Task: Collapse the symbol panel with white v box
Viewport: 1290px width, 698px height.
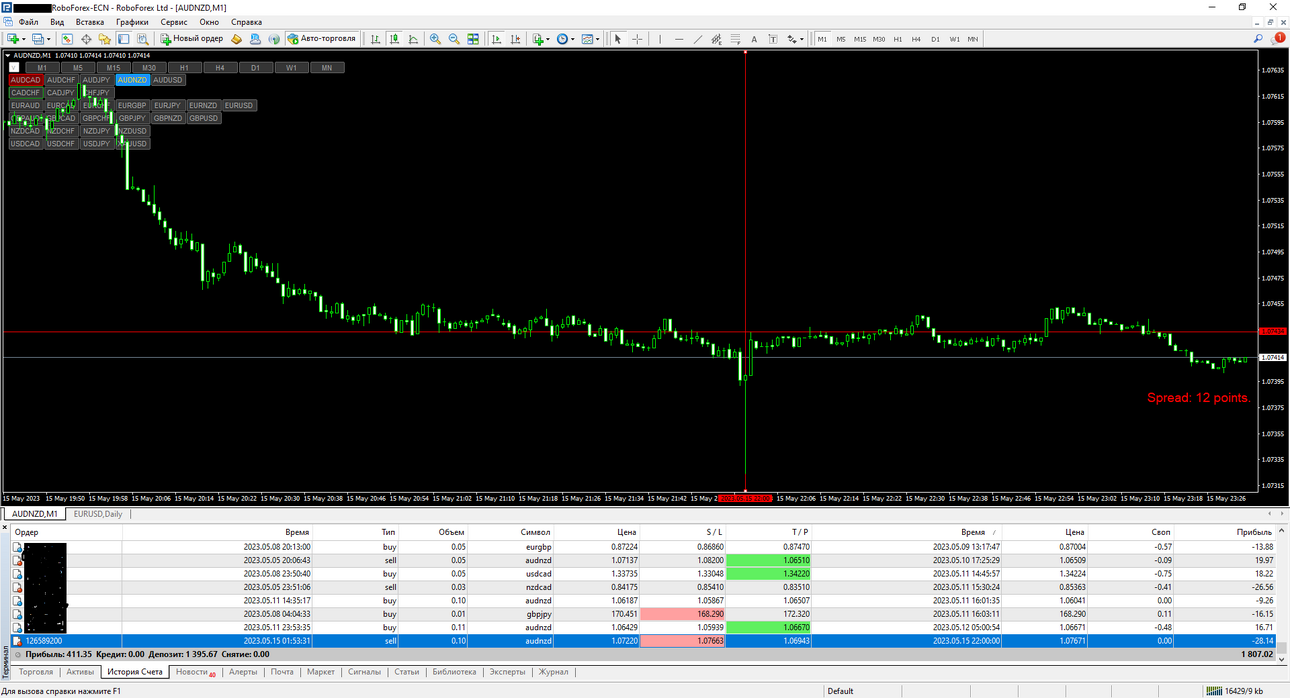Action: [x=14, y=68]
